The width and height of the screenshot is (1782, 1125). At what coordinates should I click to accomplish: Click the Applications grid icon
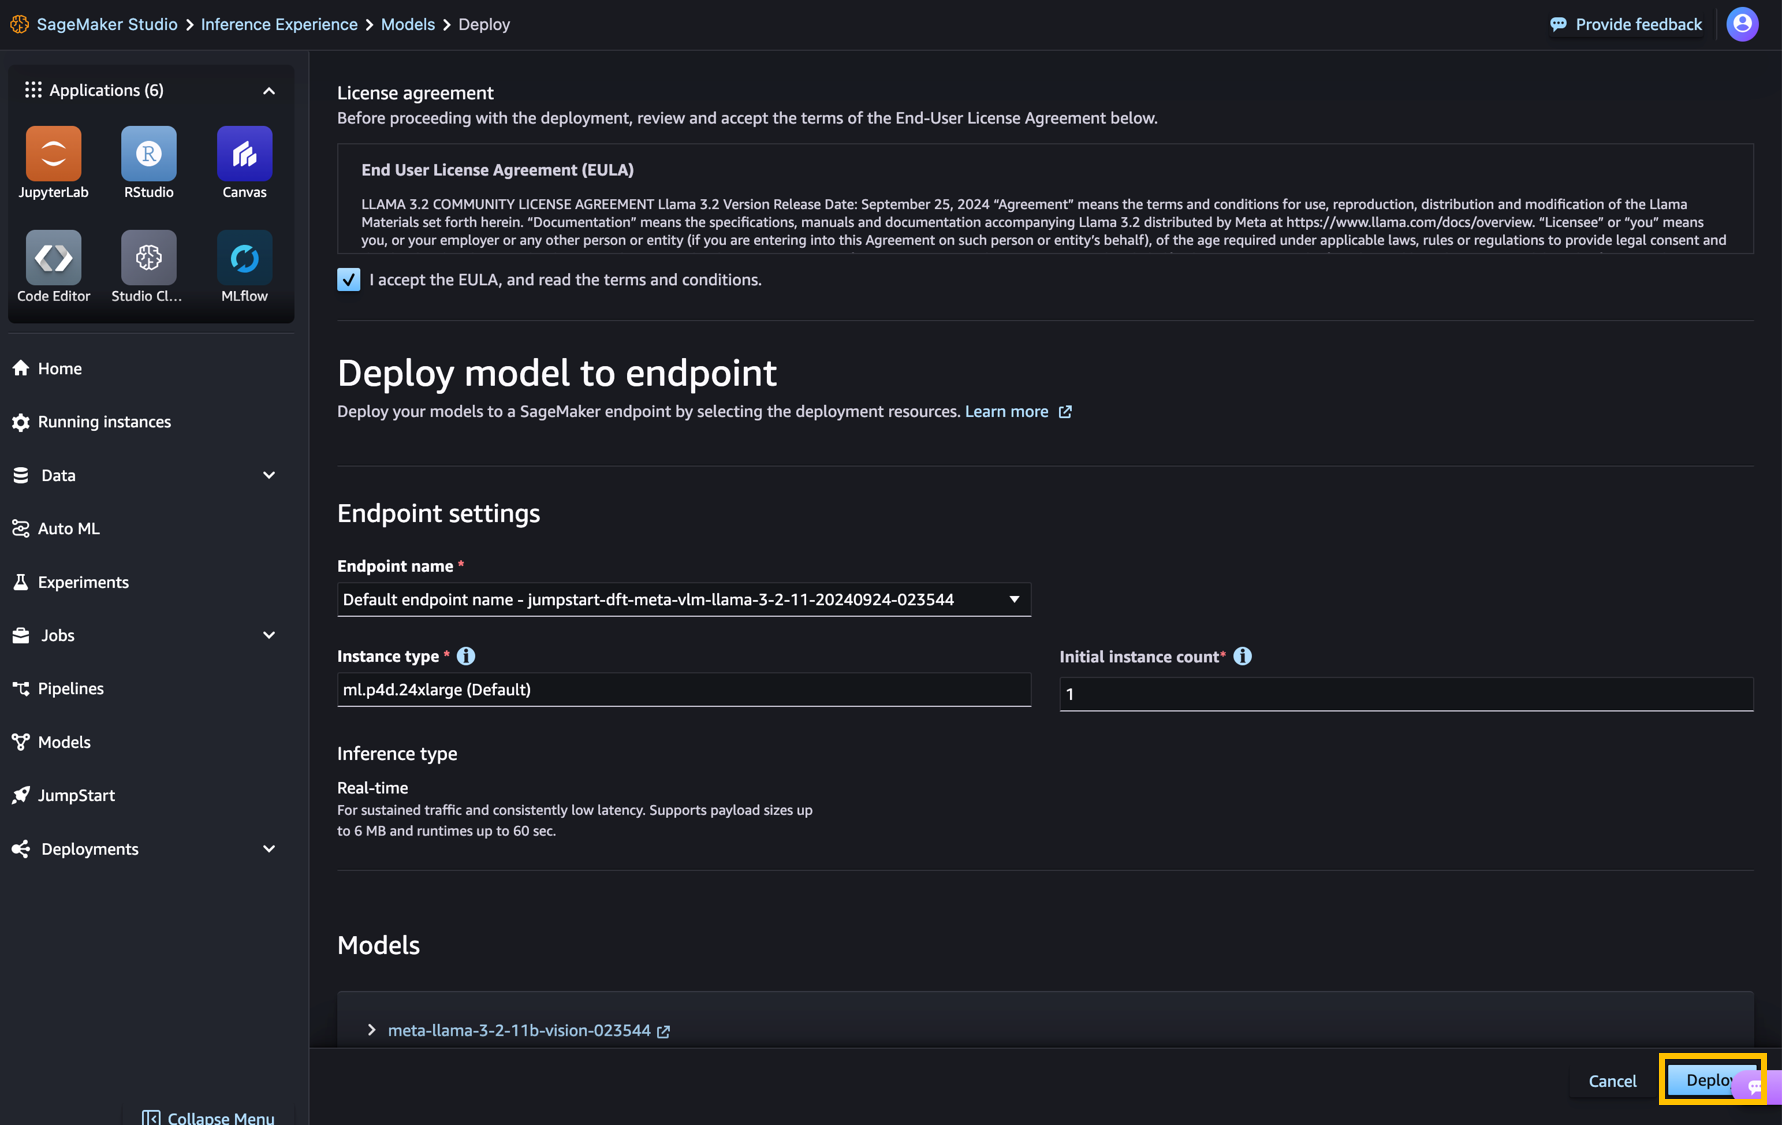click(x=33, y=90)
